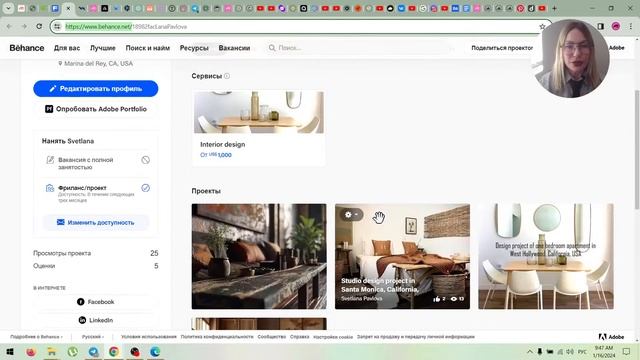The height and width of the screenshot is (360, 640).
Task: Open the Interior design service thumbnail
Action: (259, 112)
